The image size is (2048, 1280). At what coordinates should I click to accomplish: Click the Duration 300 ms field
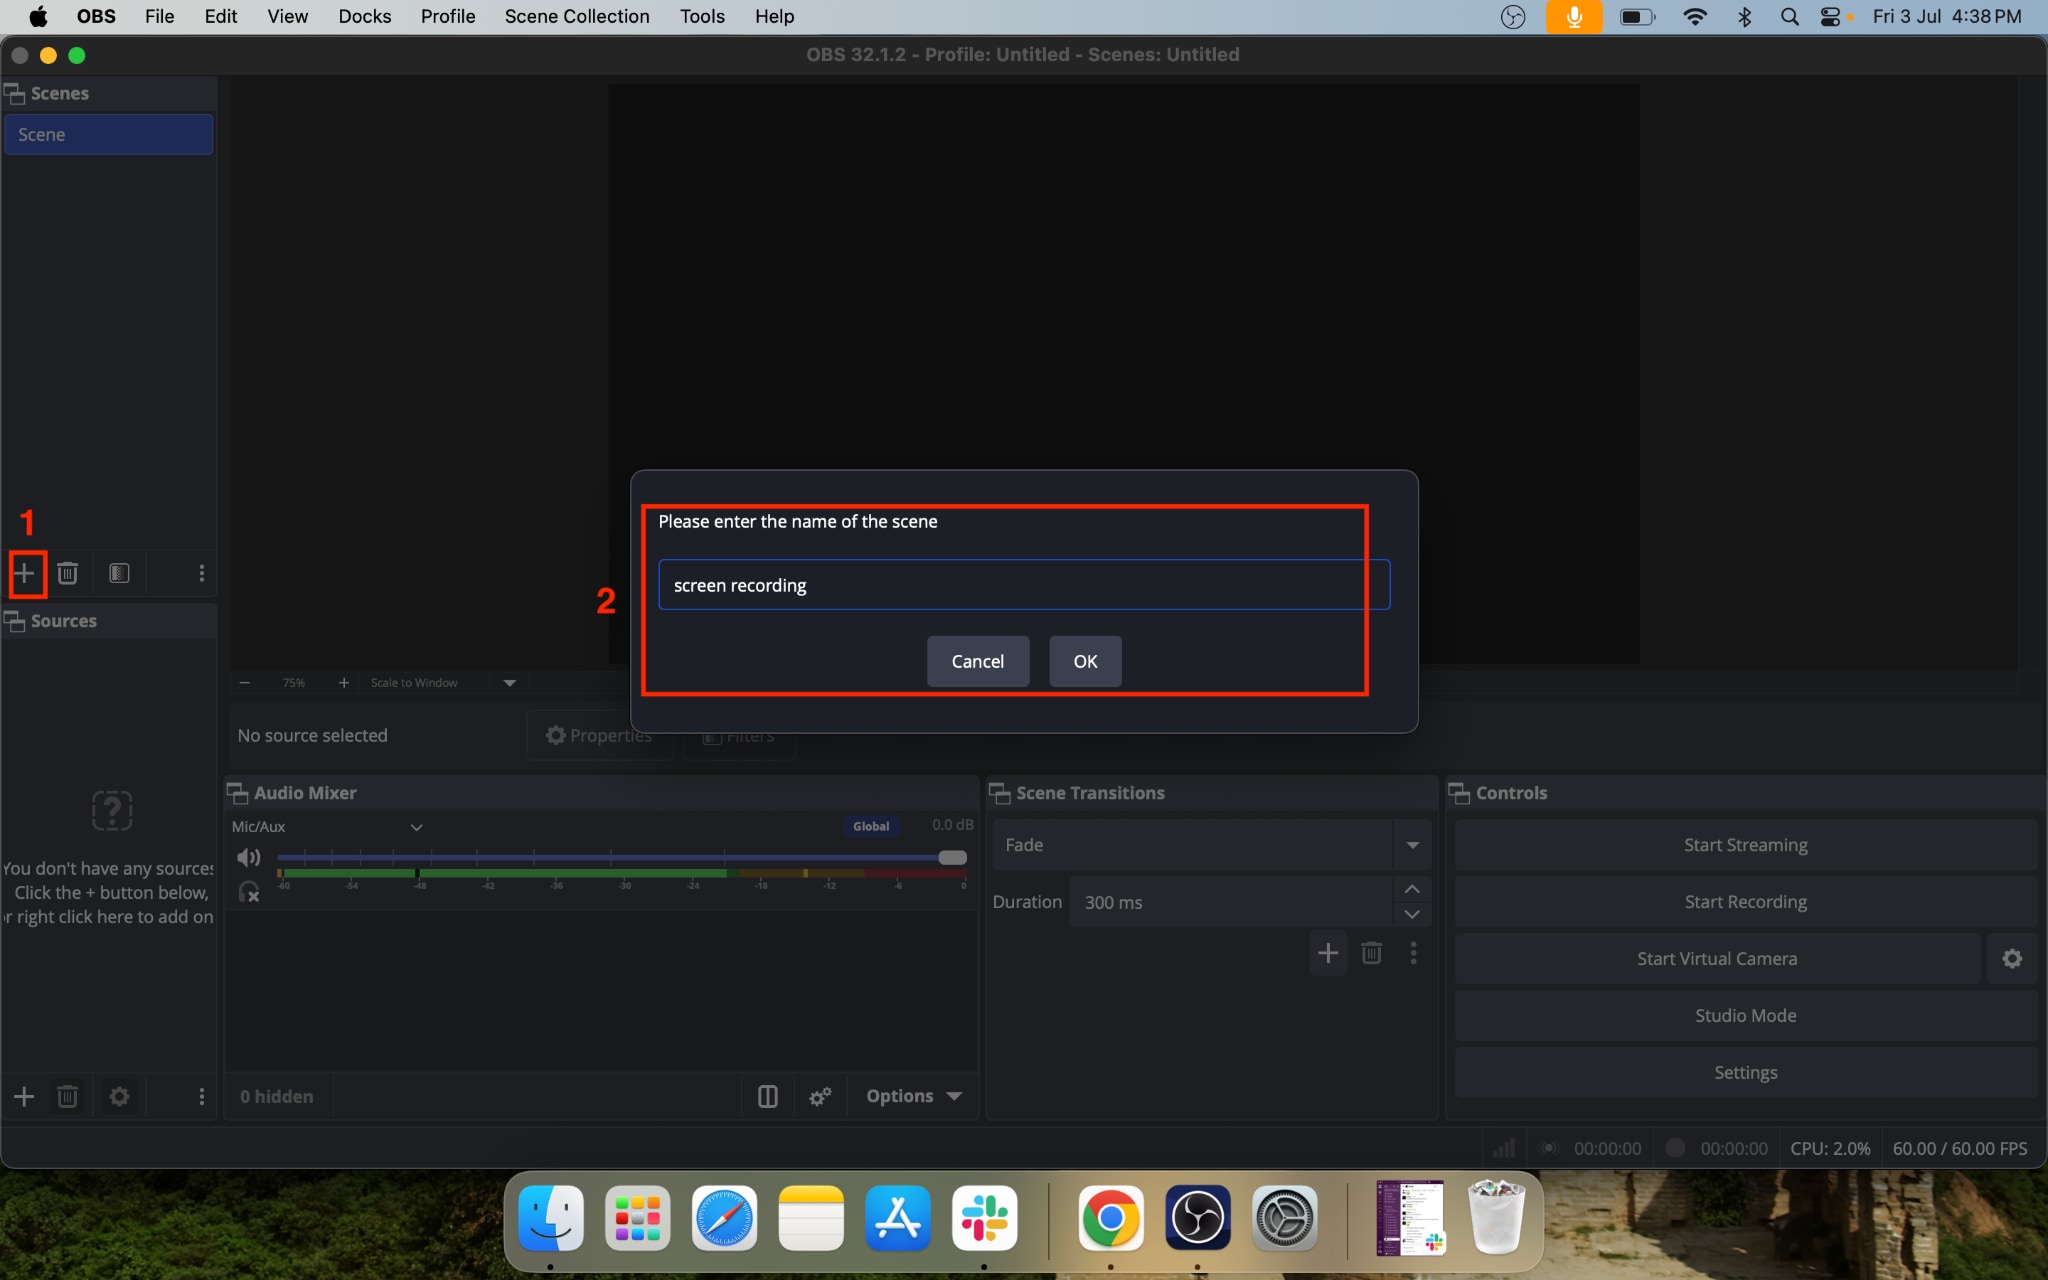[1231, 902]
